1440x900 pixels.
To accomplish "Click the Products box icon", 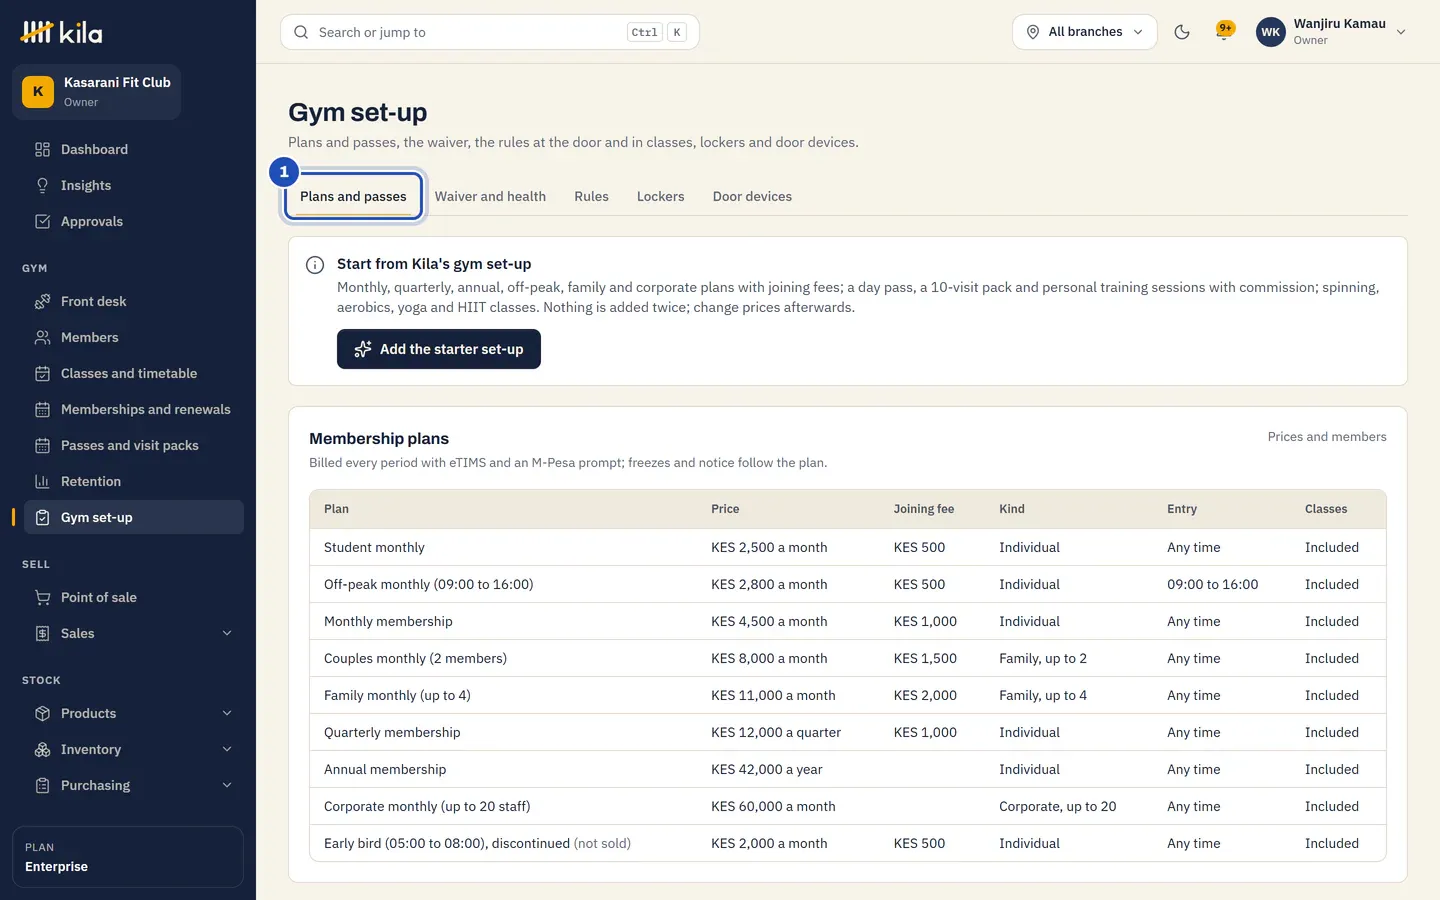I will point(42,713).
